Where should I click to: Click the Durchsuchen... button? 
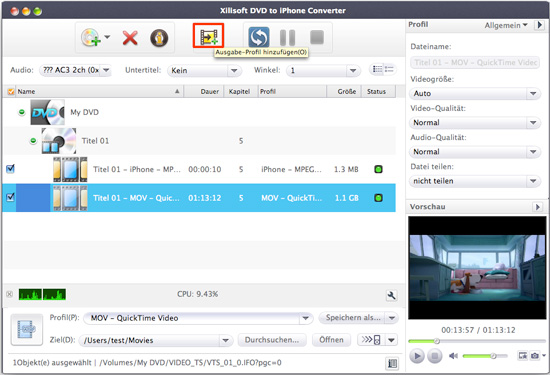[x=272, y=340]
